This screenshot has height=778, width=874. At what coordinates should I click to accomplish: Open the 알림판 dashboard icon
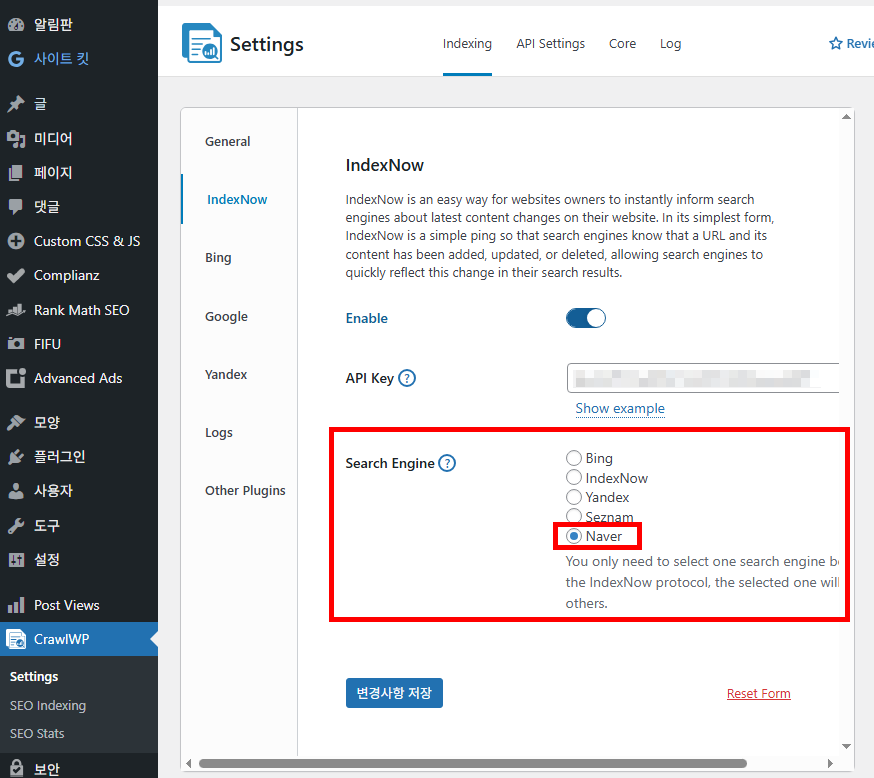click(16, 25)
